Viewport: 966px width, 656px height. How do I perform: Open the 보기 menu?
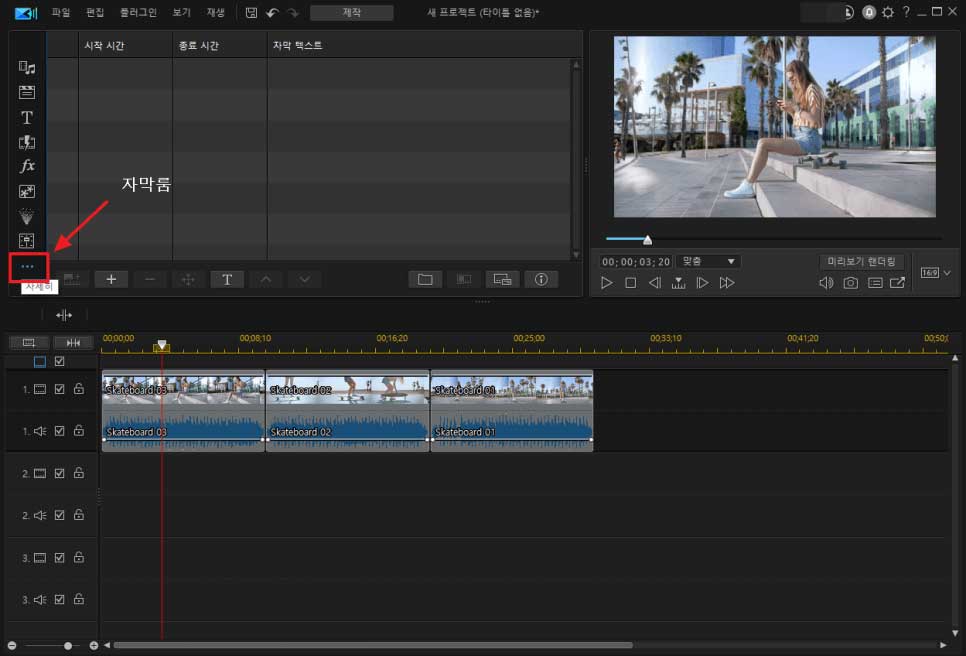tap(181, 12)
